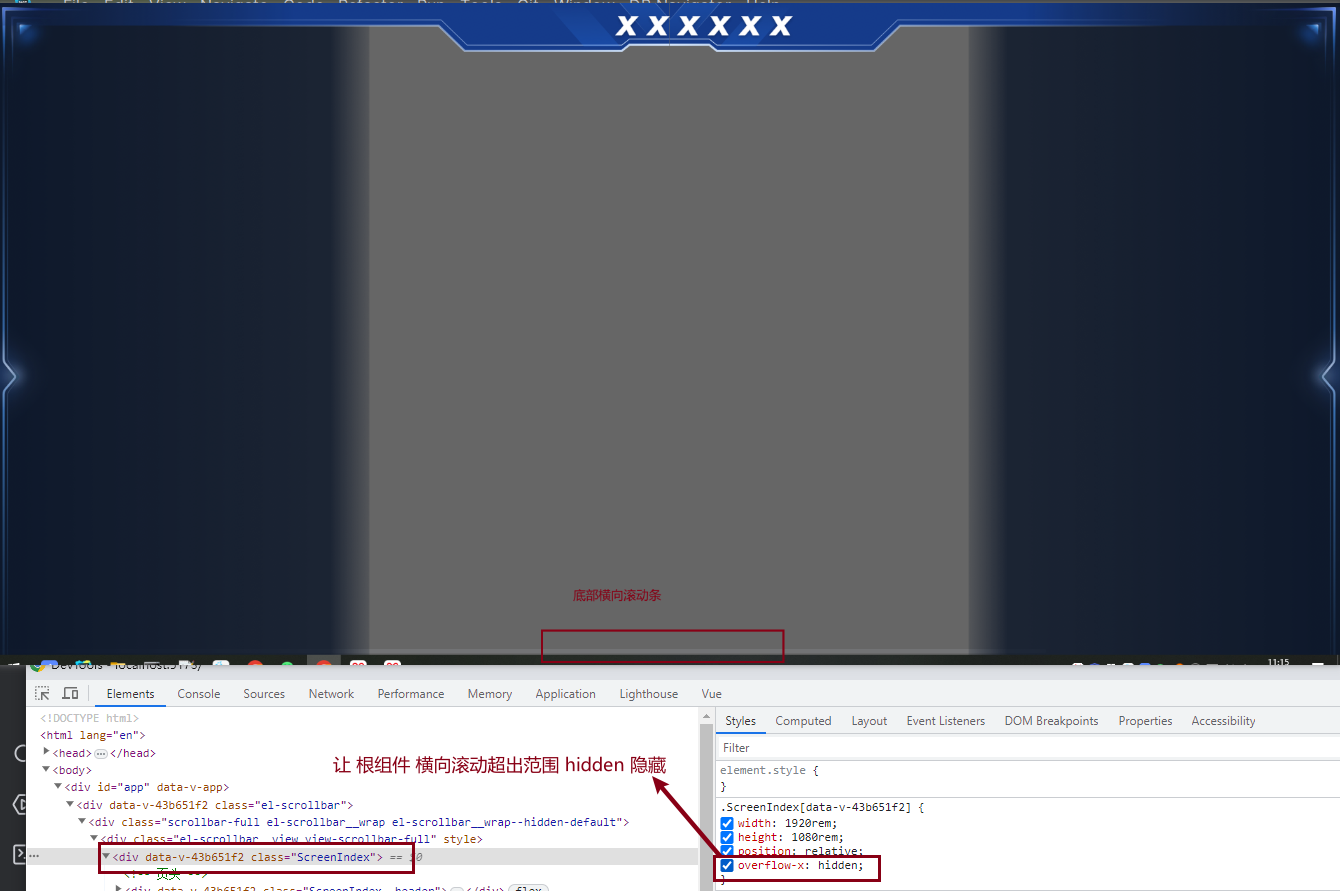Viewport: 1340px width, 891px height.
Task: Select the Styles sidebar tab
Action: pos(741,721)
